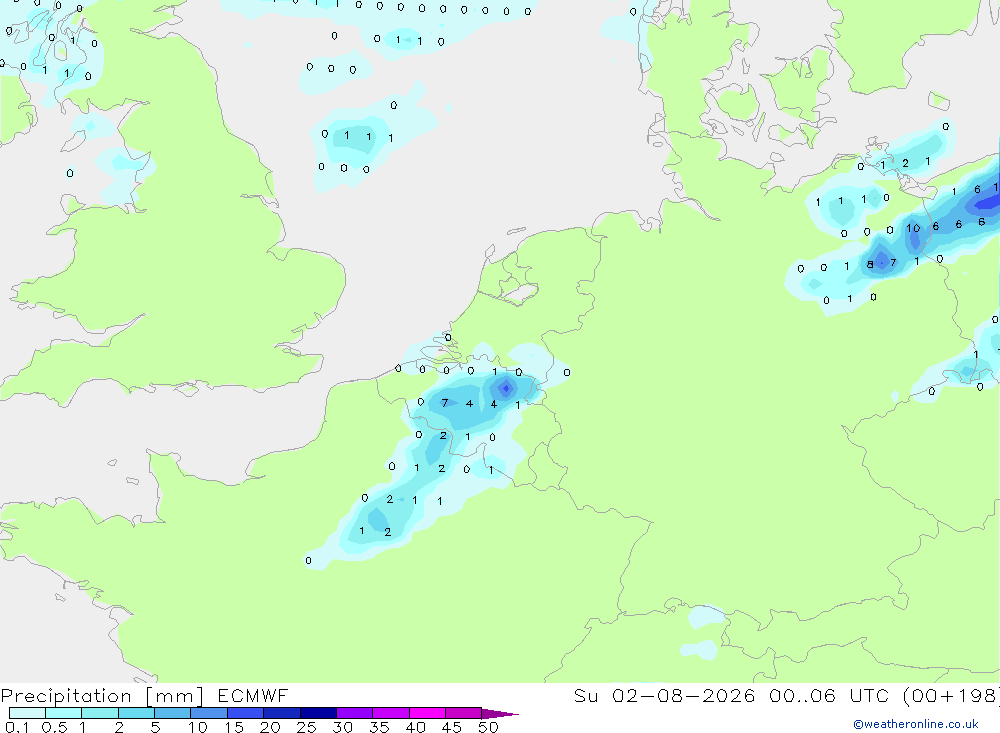1000x733 pixels.
Task: Choose the purple 30–35 legend swatch
Action: [354, 713]
